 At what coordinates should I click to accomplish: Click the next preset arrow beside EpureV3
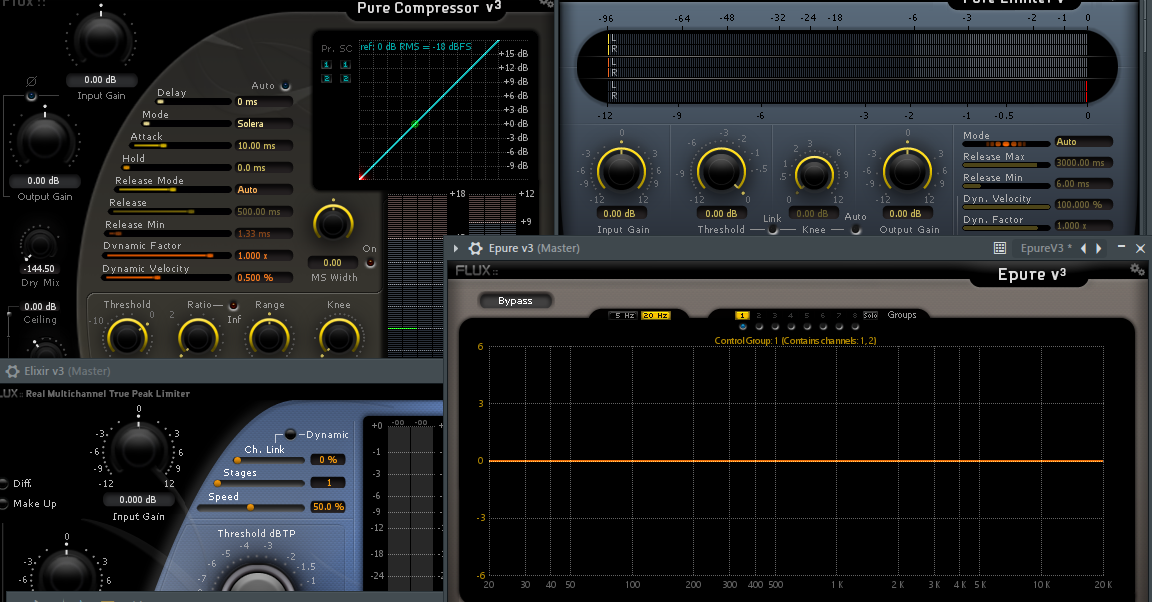[1099, 248]
